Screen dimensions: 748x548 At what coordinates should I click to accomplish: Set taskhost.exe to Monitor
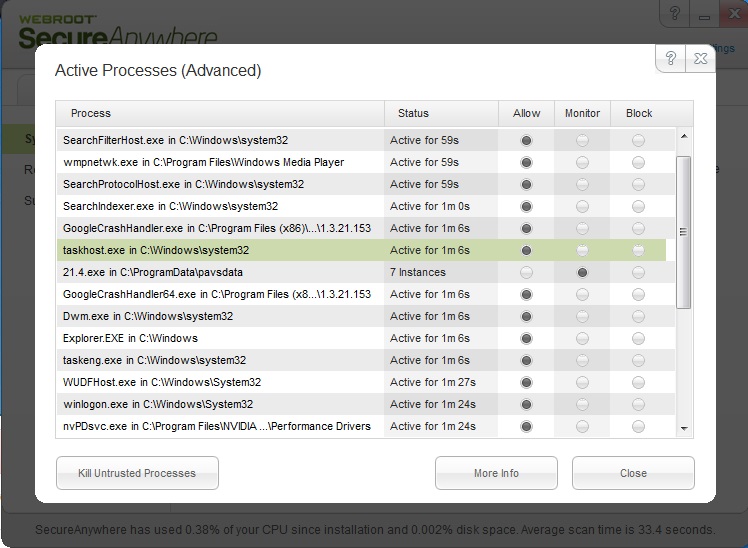click(x=582, y=250)
